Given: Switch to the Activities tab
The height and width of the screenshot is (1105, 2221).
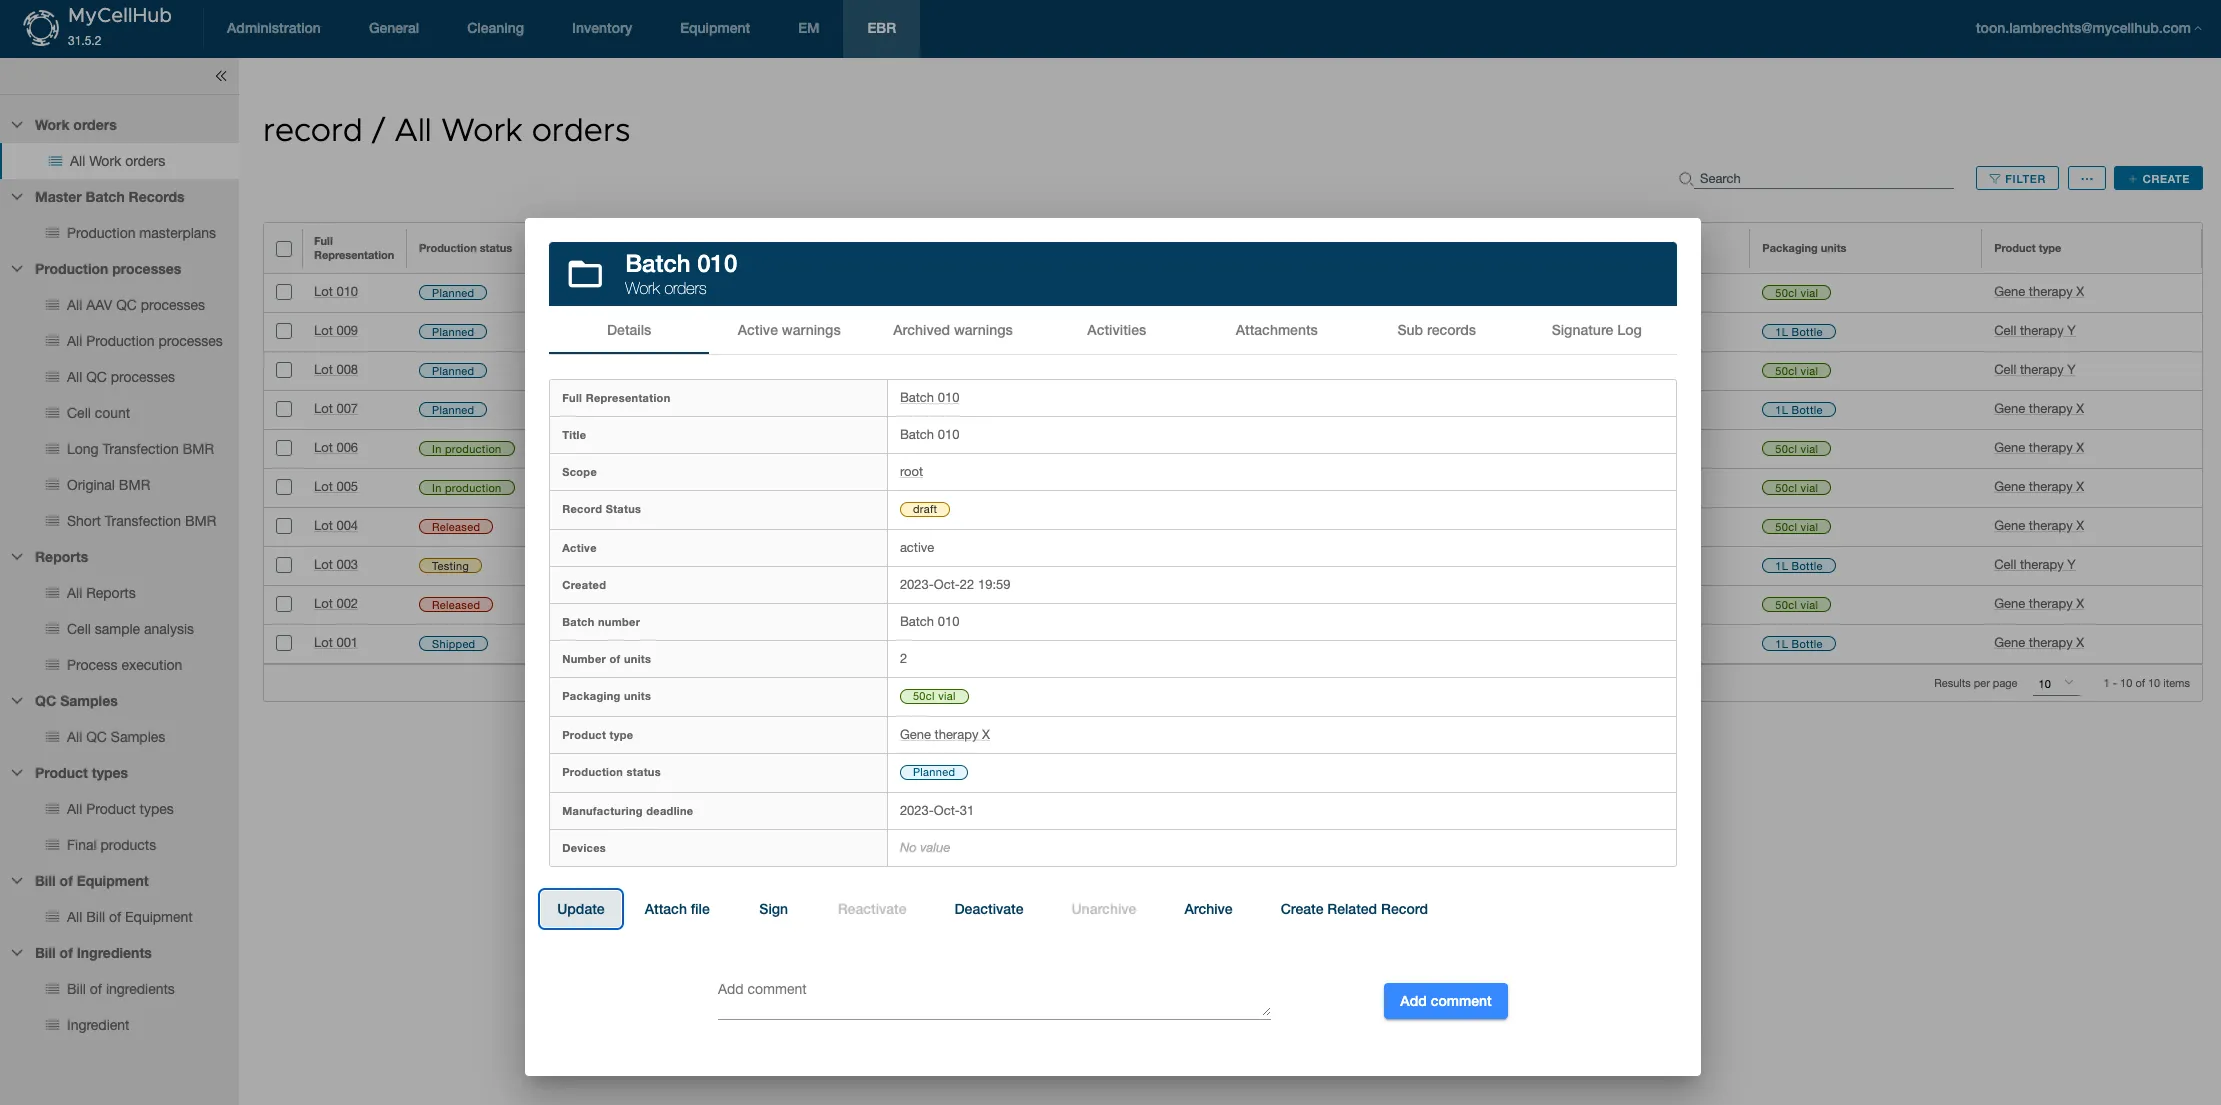Looking at the screenshot, I should (x=1115, y=330).
